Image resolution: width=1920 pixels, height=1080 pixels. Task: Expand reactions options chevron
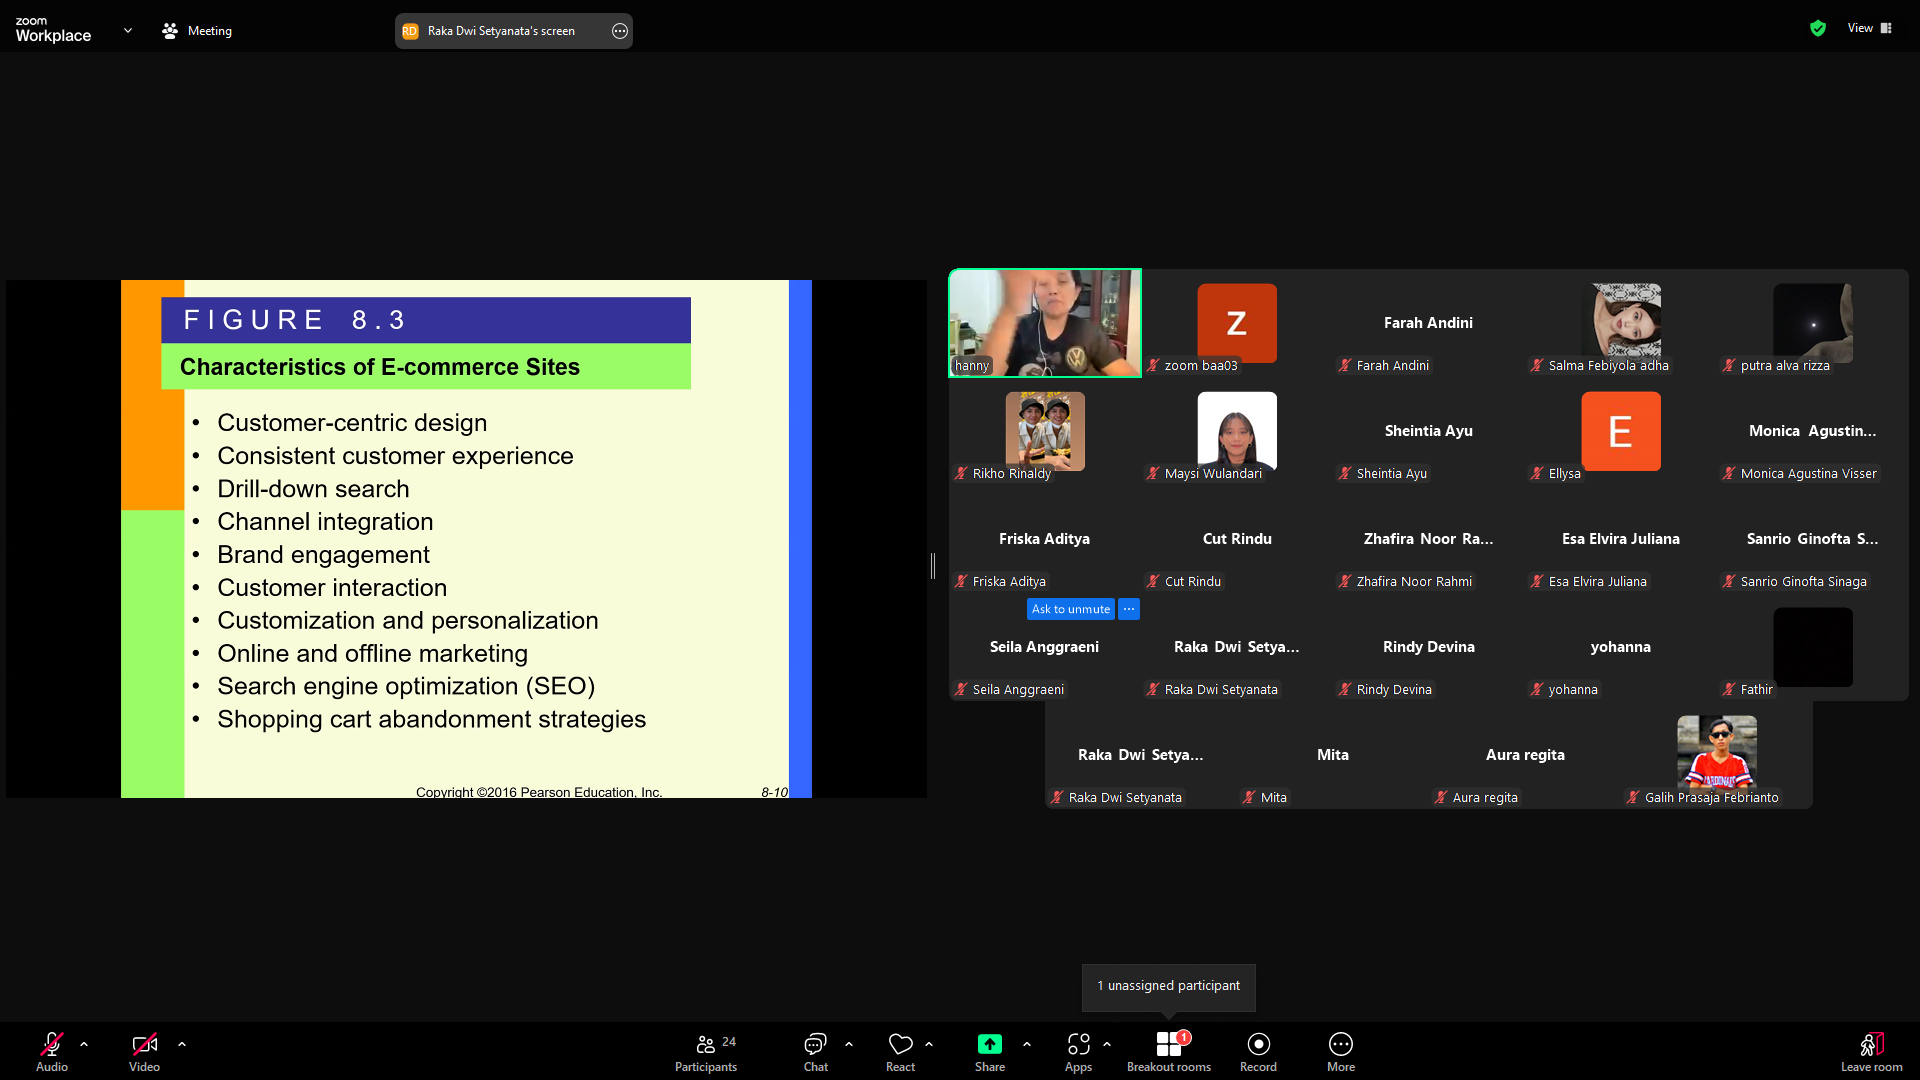point(929,1044)
